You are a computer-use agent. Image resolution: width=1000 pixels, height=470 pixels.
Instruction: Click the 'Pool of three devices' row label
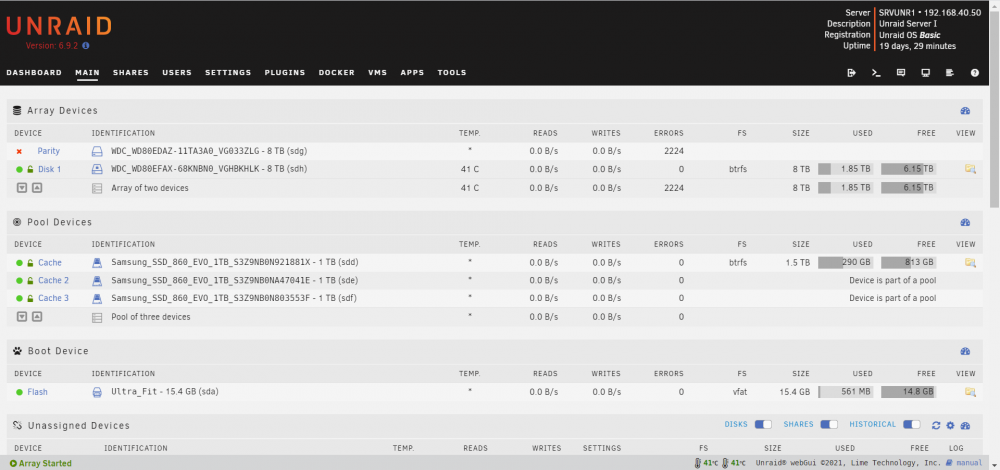pos(151,316)
